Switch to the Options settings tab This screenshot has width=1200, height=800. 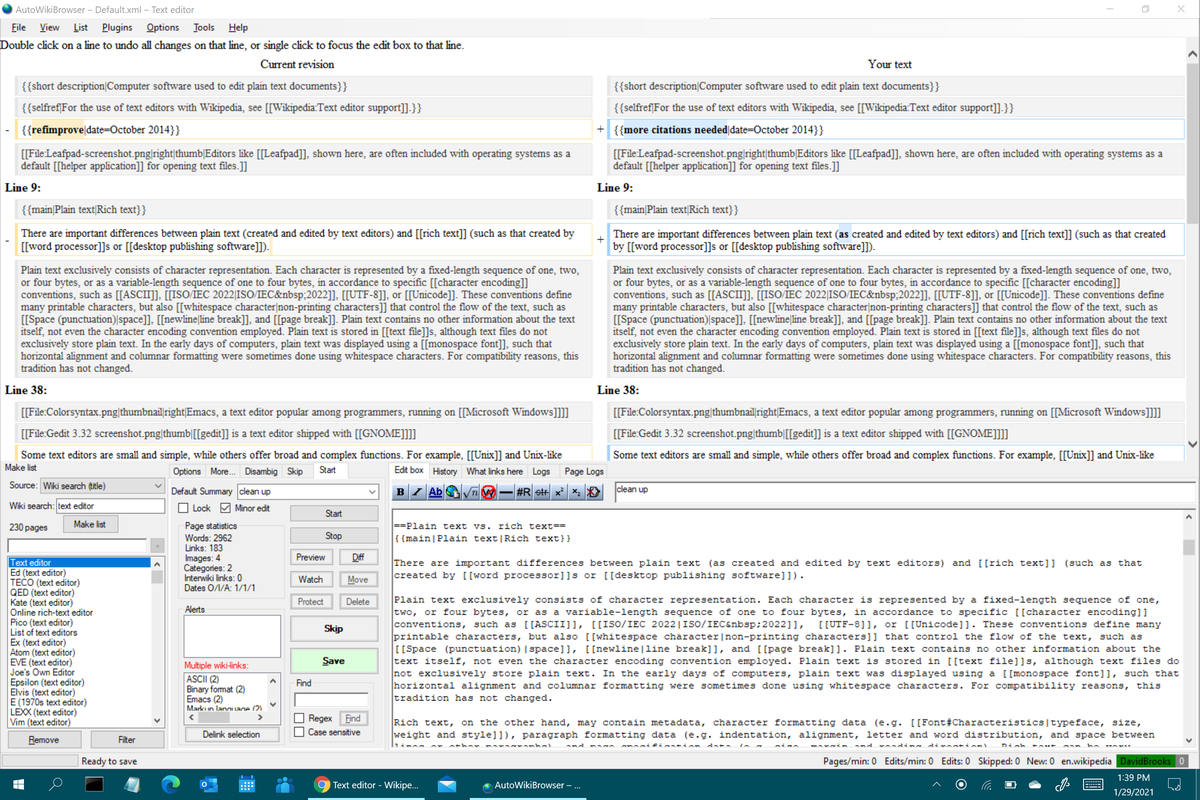(x=187, y=471)
